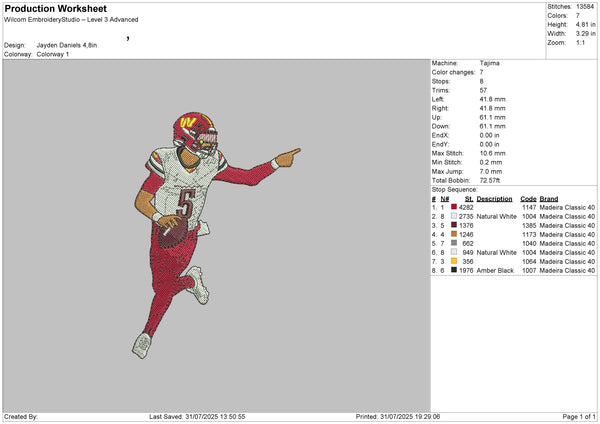Click the Zoom value '1:1'

[580, 42]
